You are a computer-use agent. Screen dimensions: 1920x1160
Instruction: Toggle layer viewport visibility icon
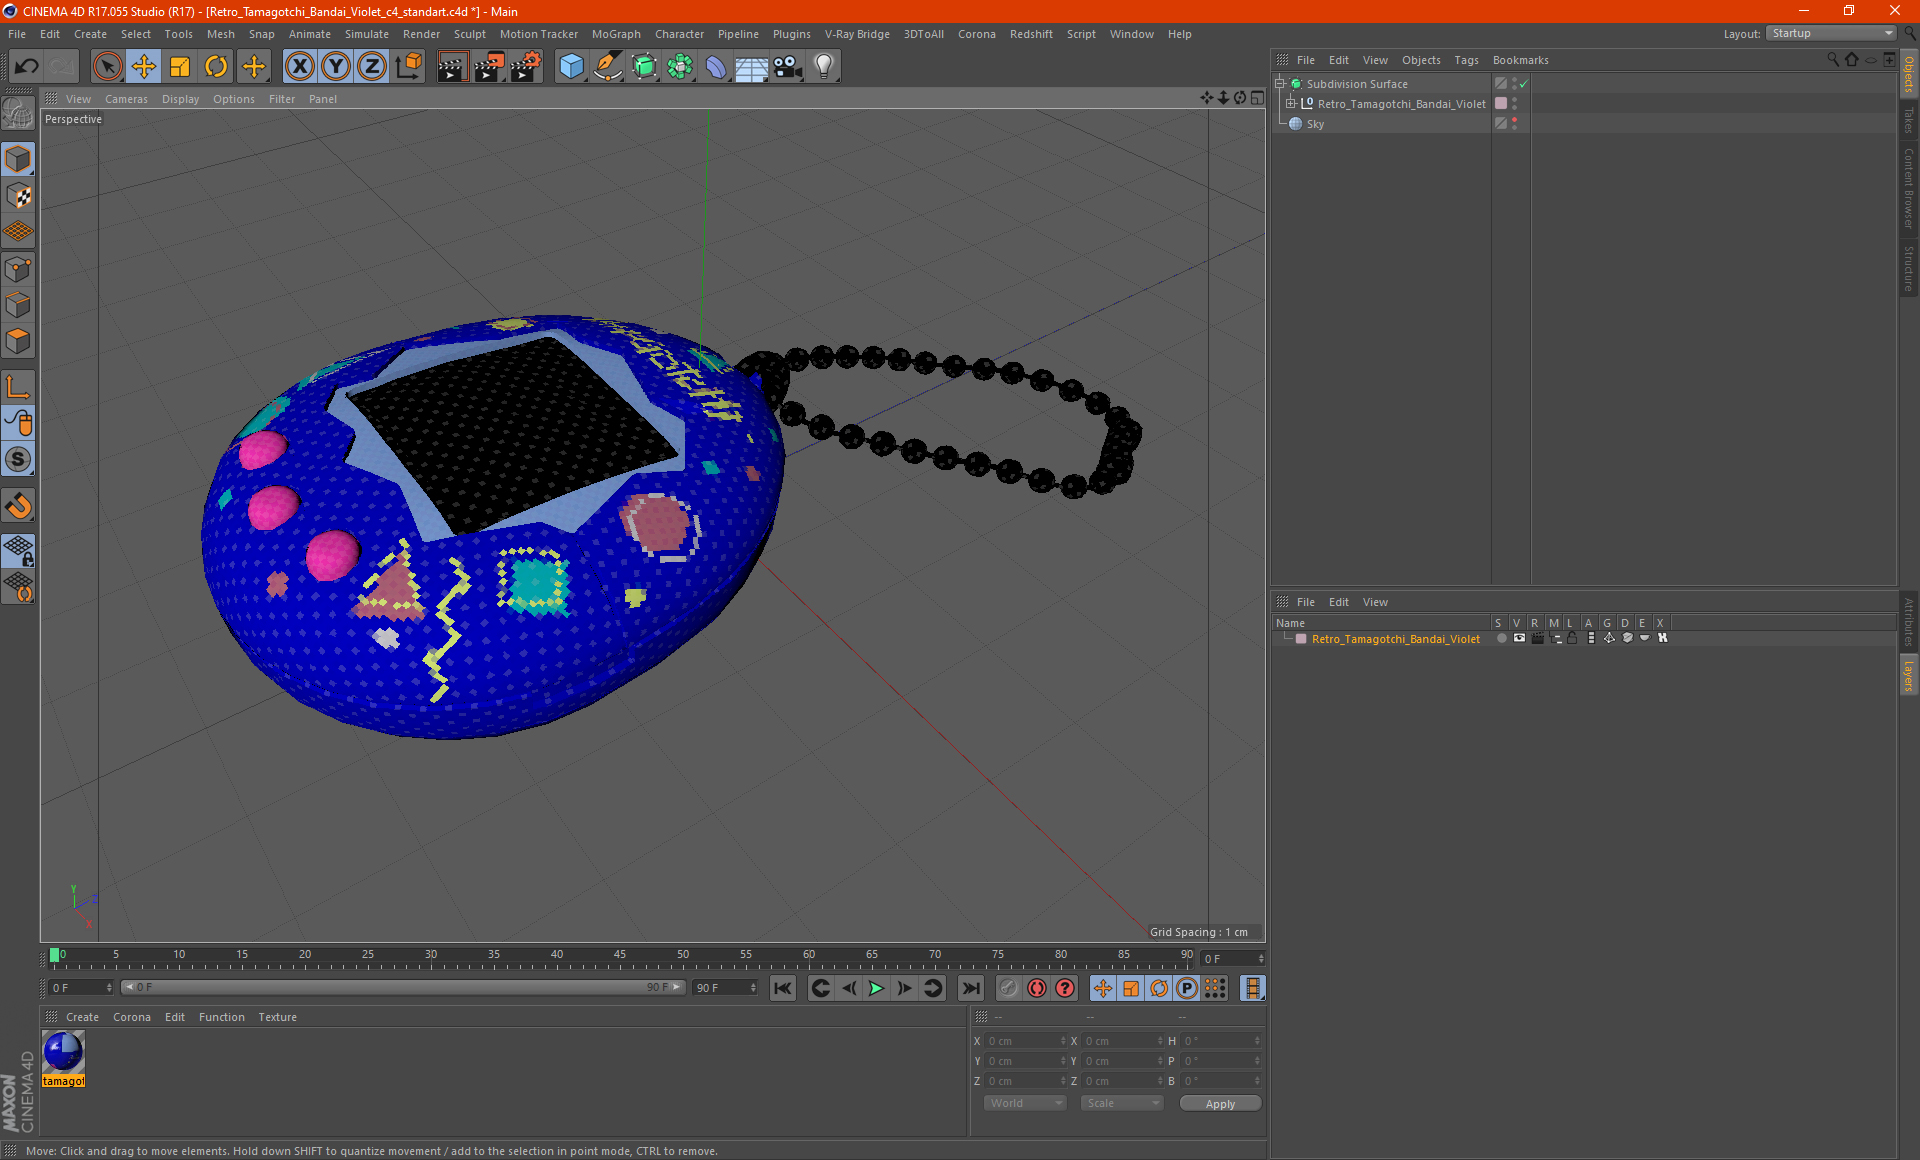[x=1519, y=638]
